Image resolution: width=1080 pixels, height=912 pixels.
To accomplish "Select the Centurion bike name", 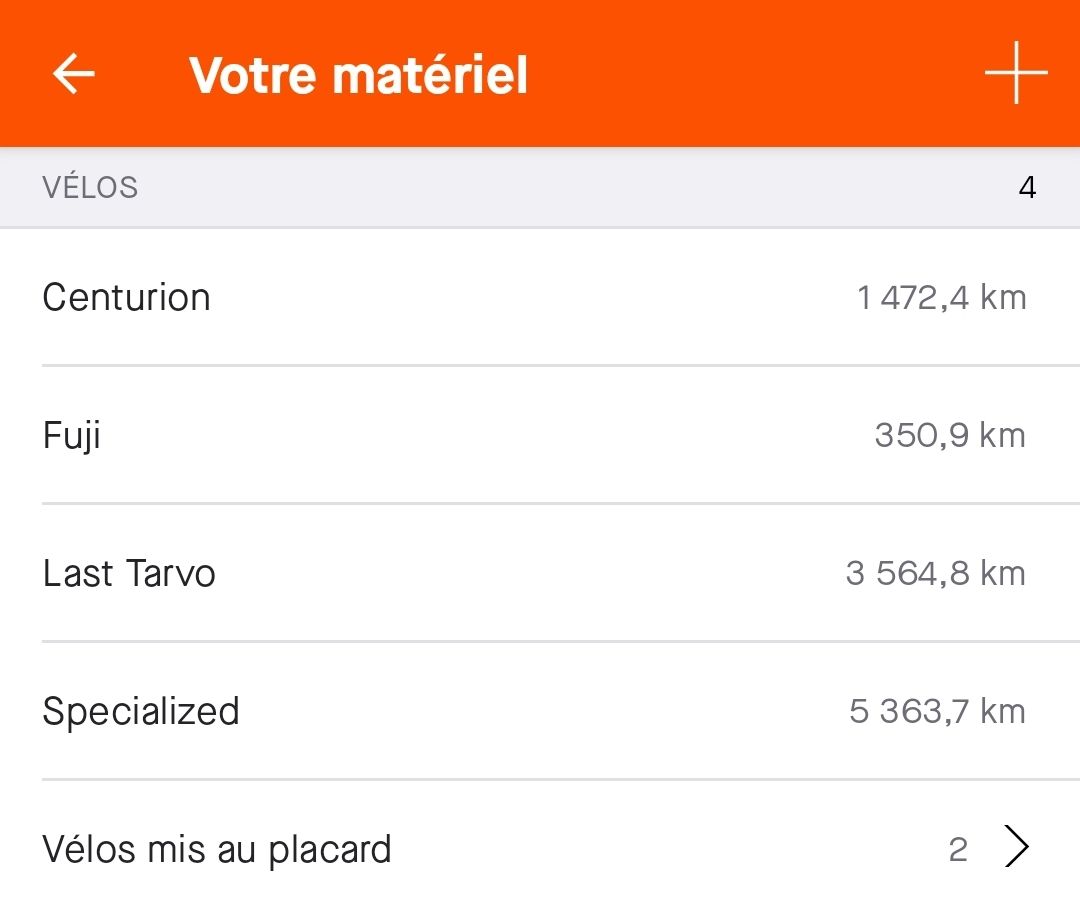I will point(126,298).
